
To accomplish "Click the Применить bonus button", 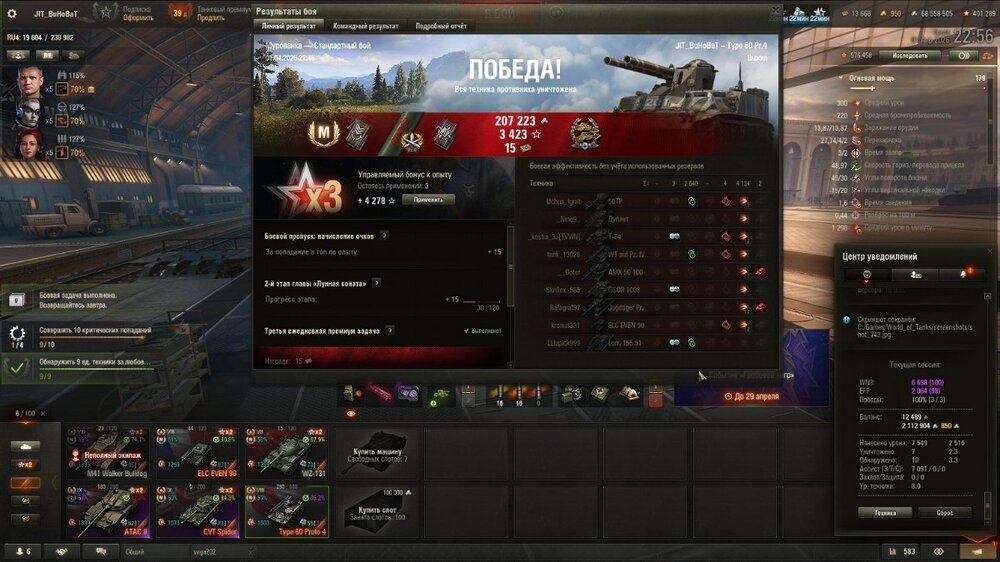I will 428,200.
